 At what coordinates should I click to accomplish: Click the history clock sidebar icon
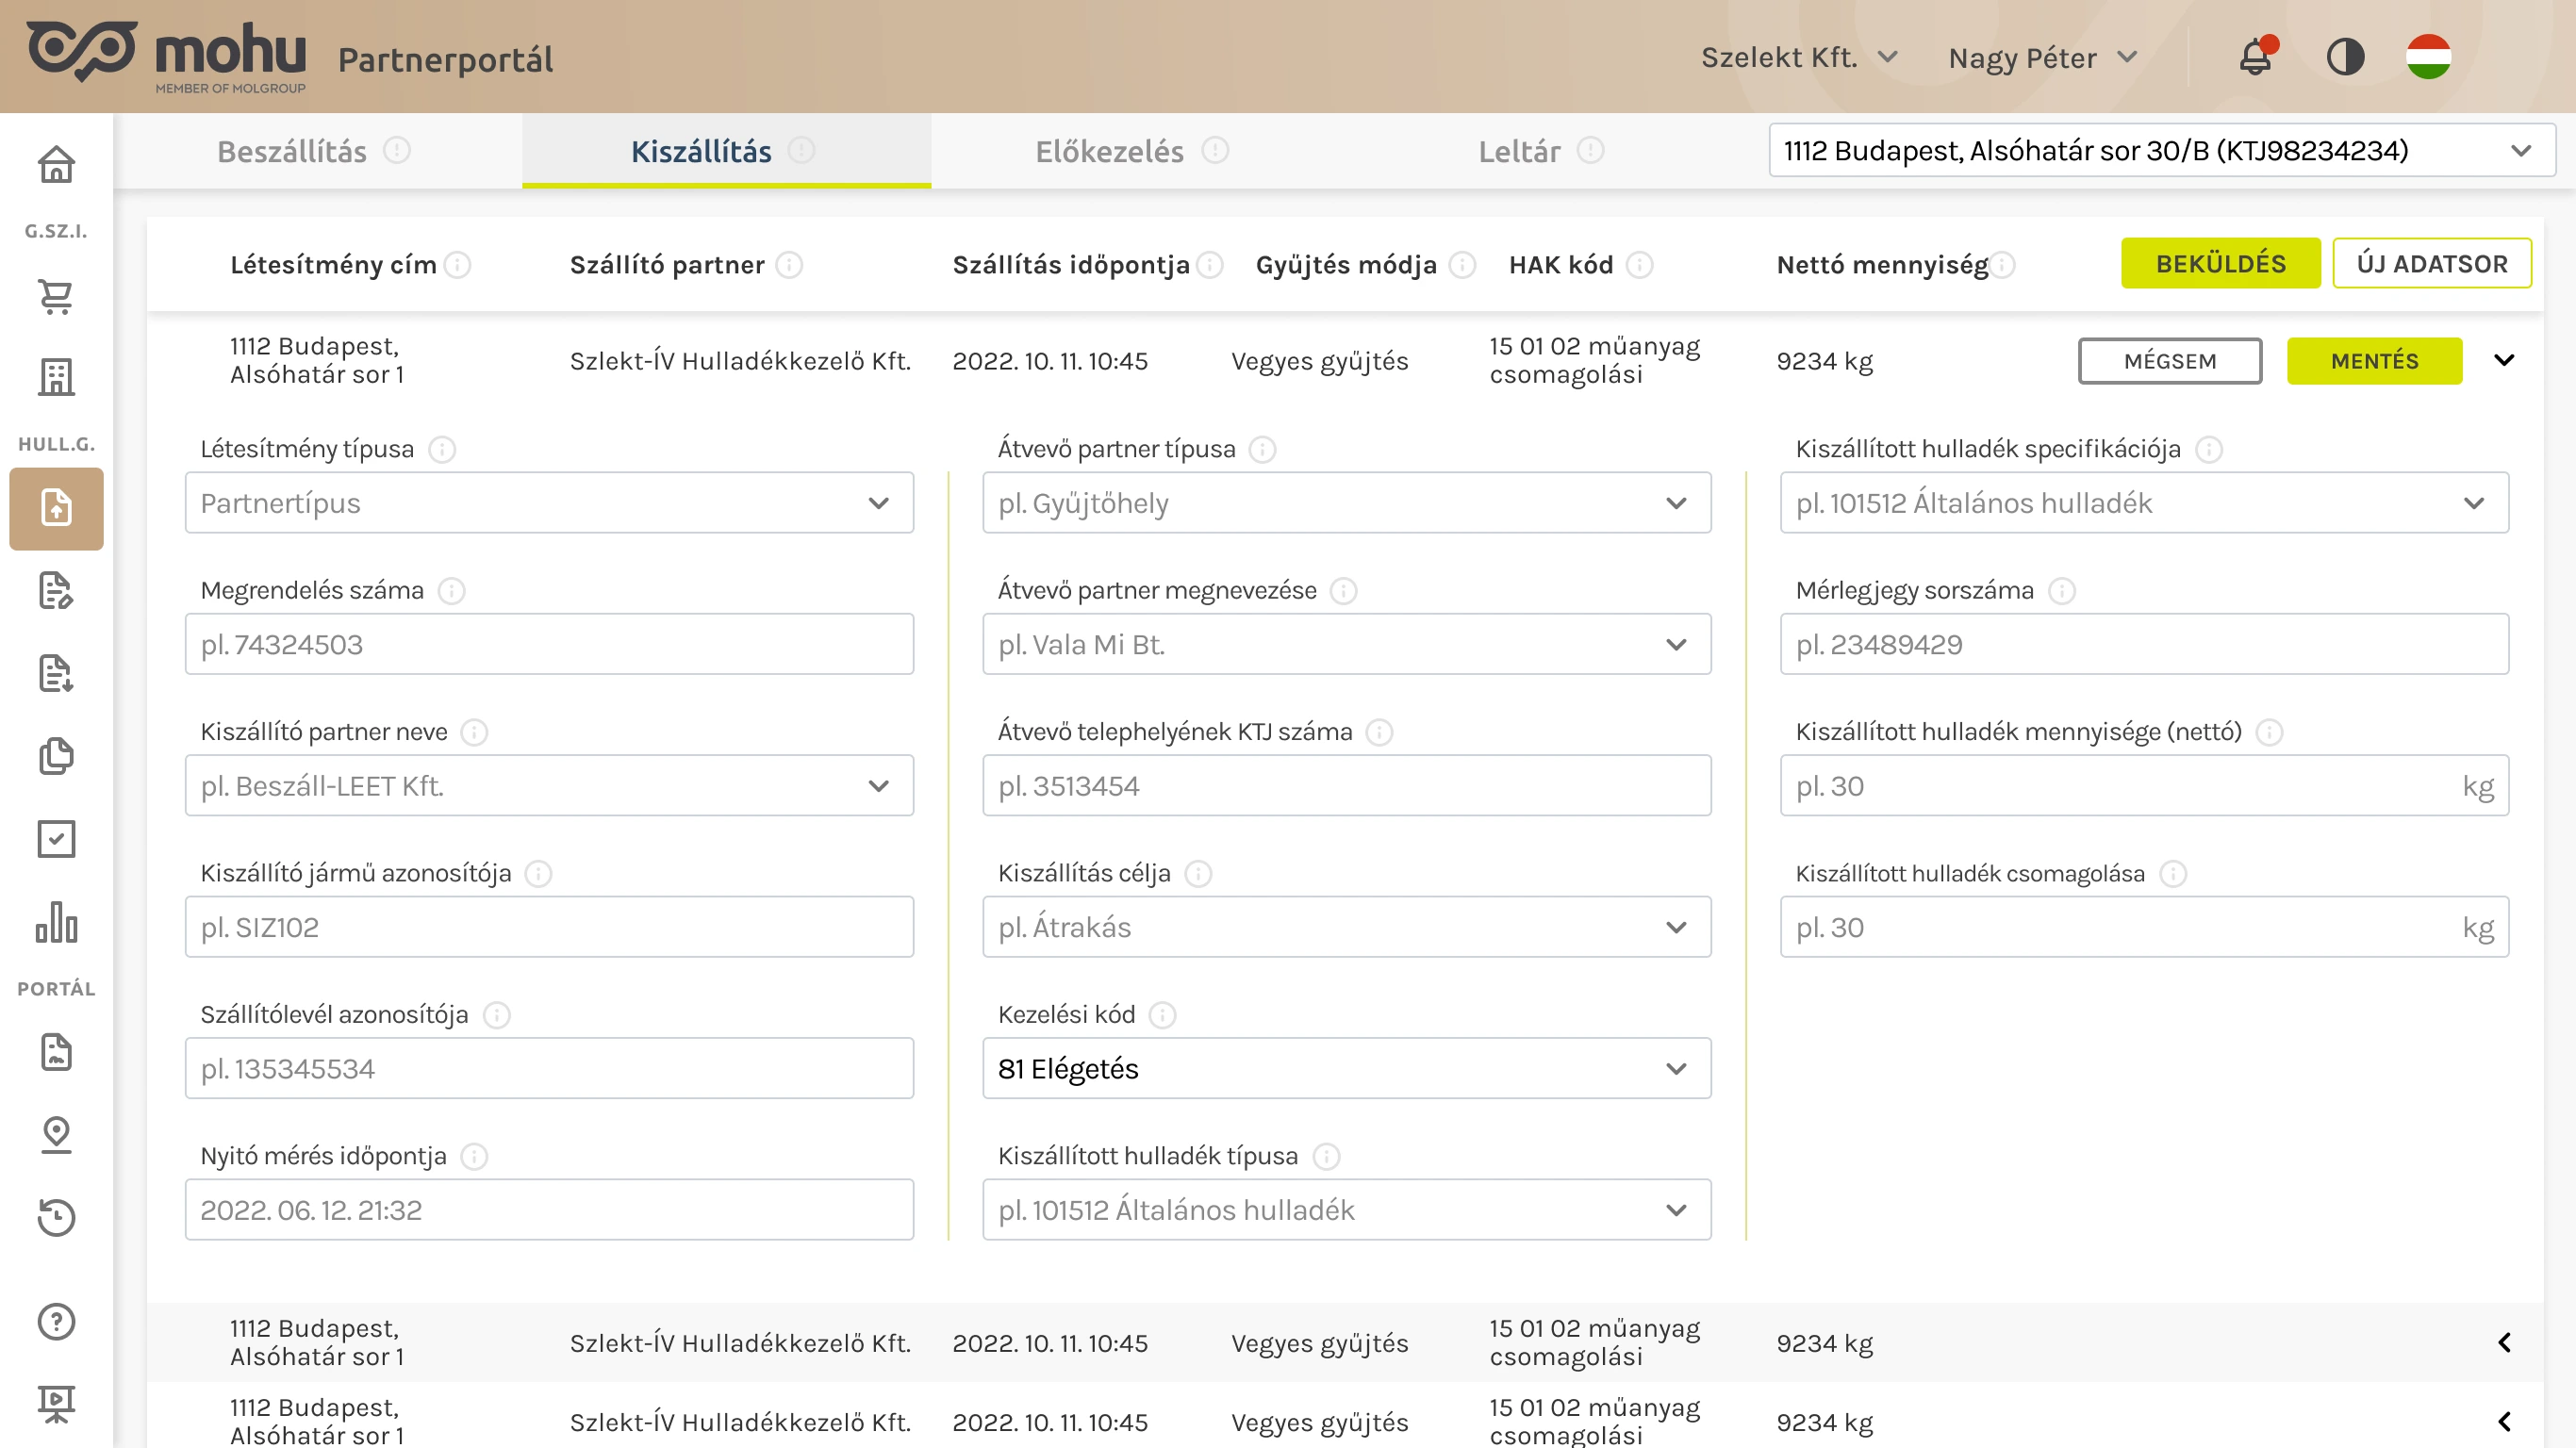(56, 1217)
